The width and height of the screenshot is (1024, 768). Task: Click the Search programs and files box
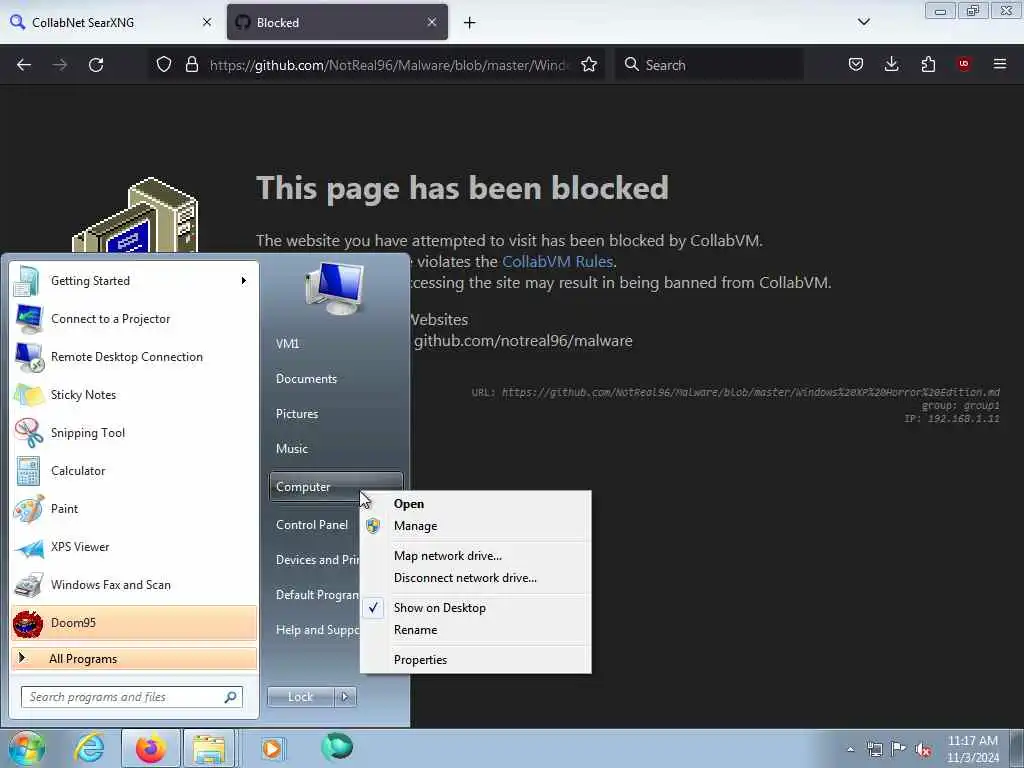tap(132, 697)
